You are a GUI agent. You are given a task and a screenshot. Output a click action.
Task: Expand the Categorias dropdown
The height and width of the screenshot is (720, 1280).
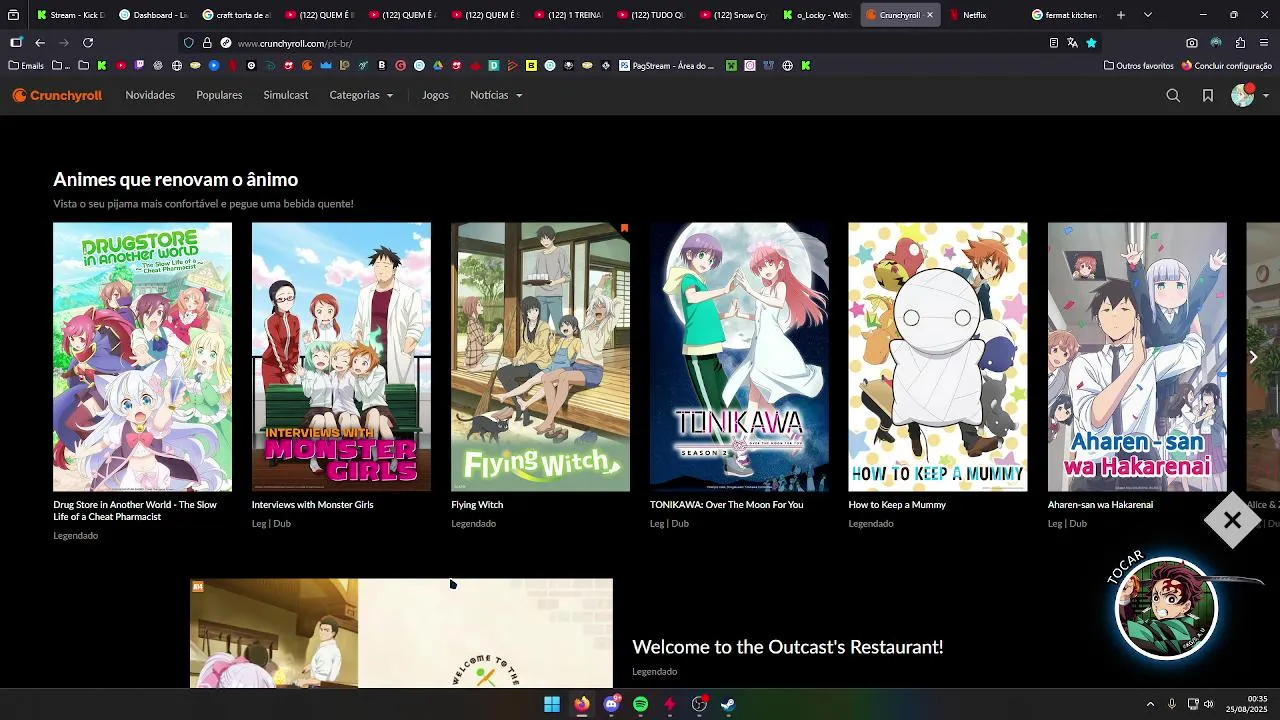click(361, 95)
